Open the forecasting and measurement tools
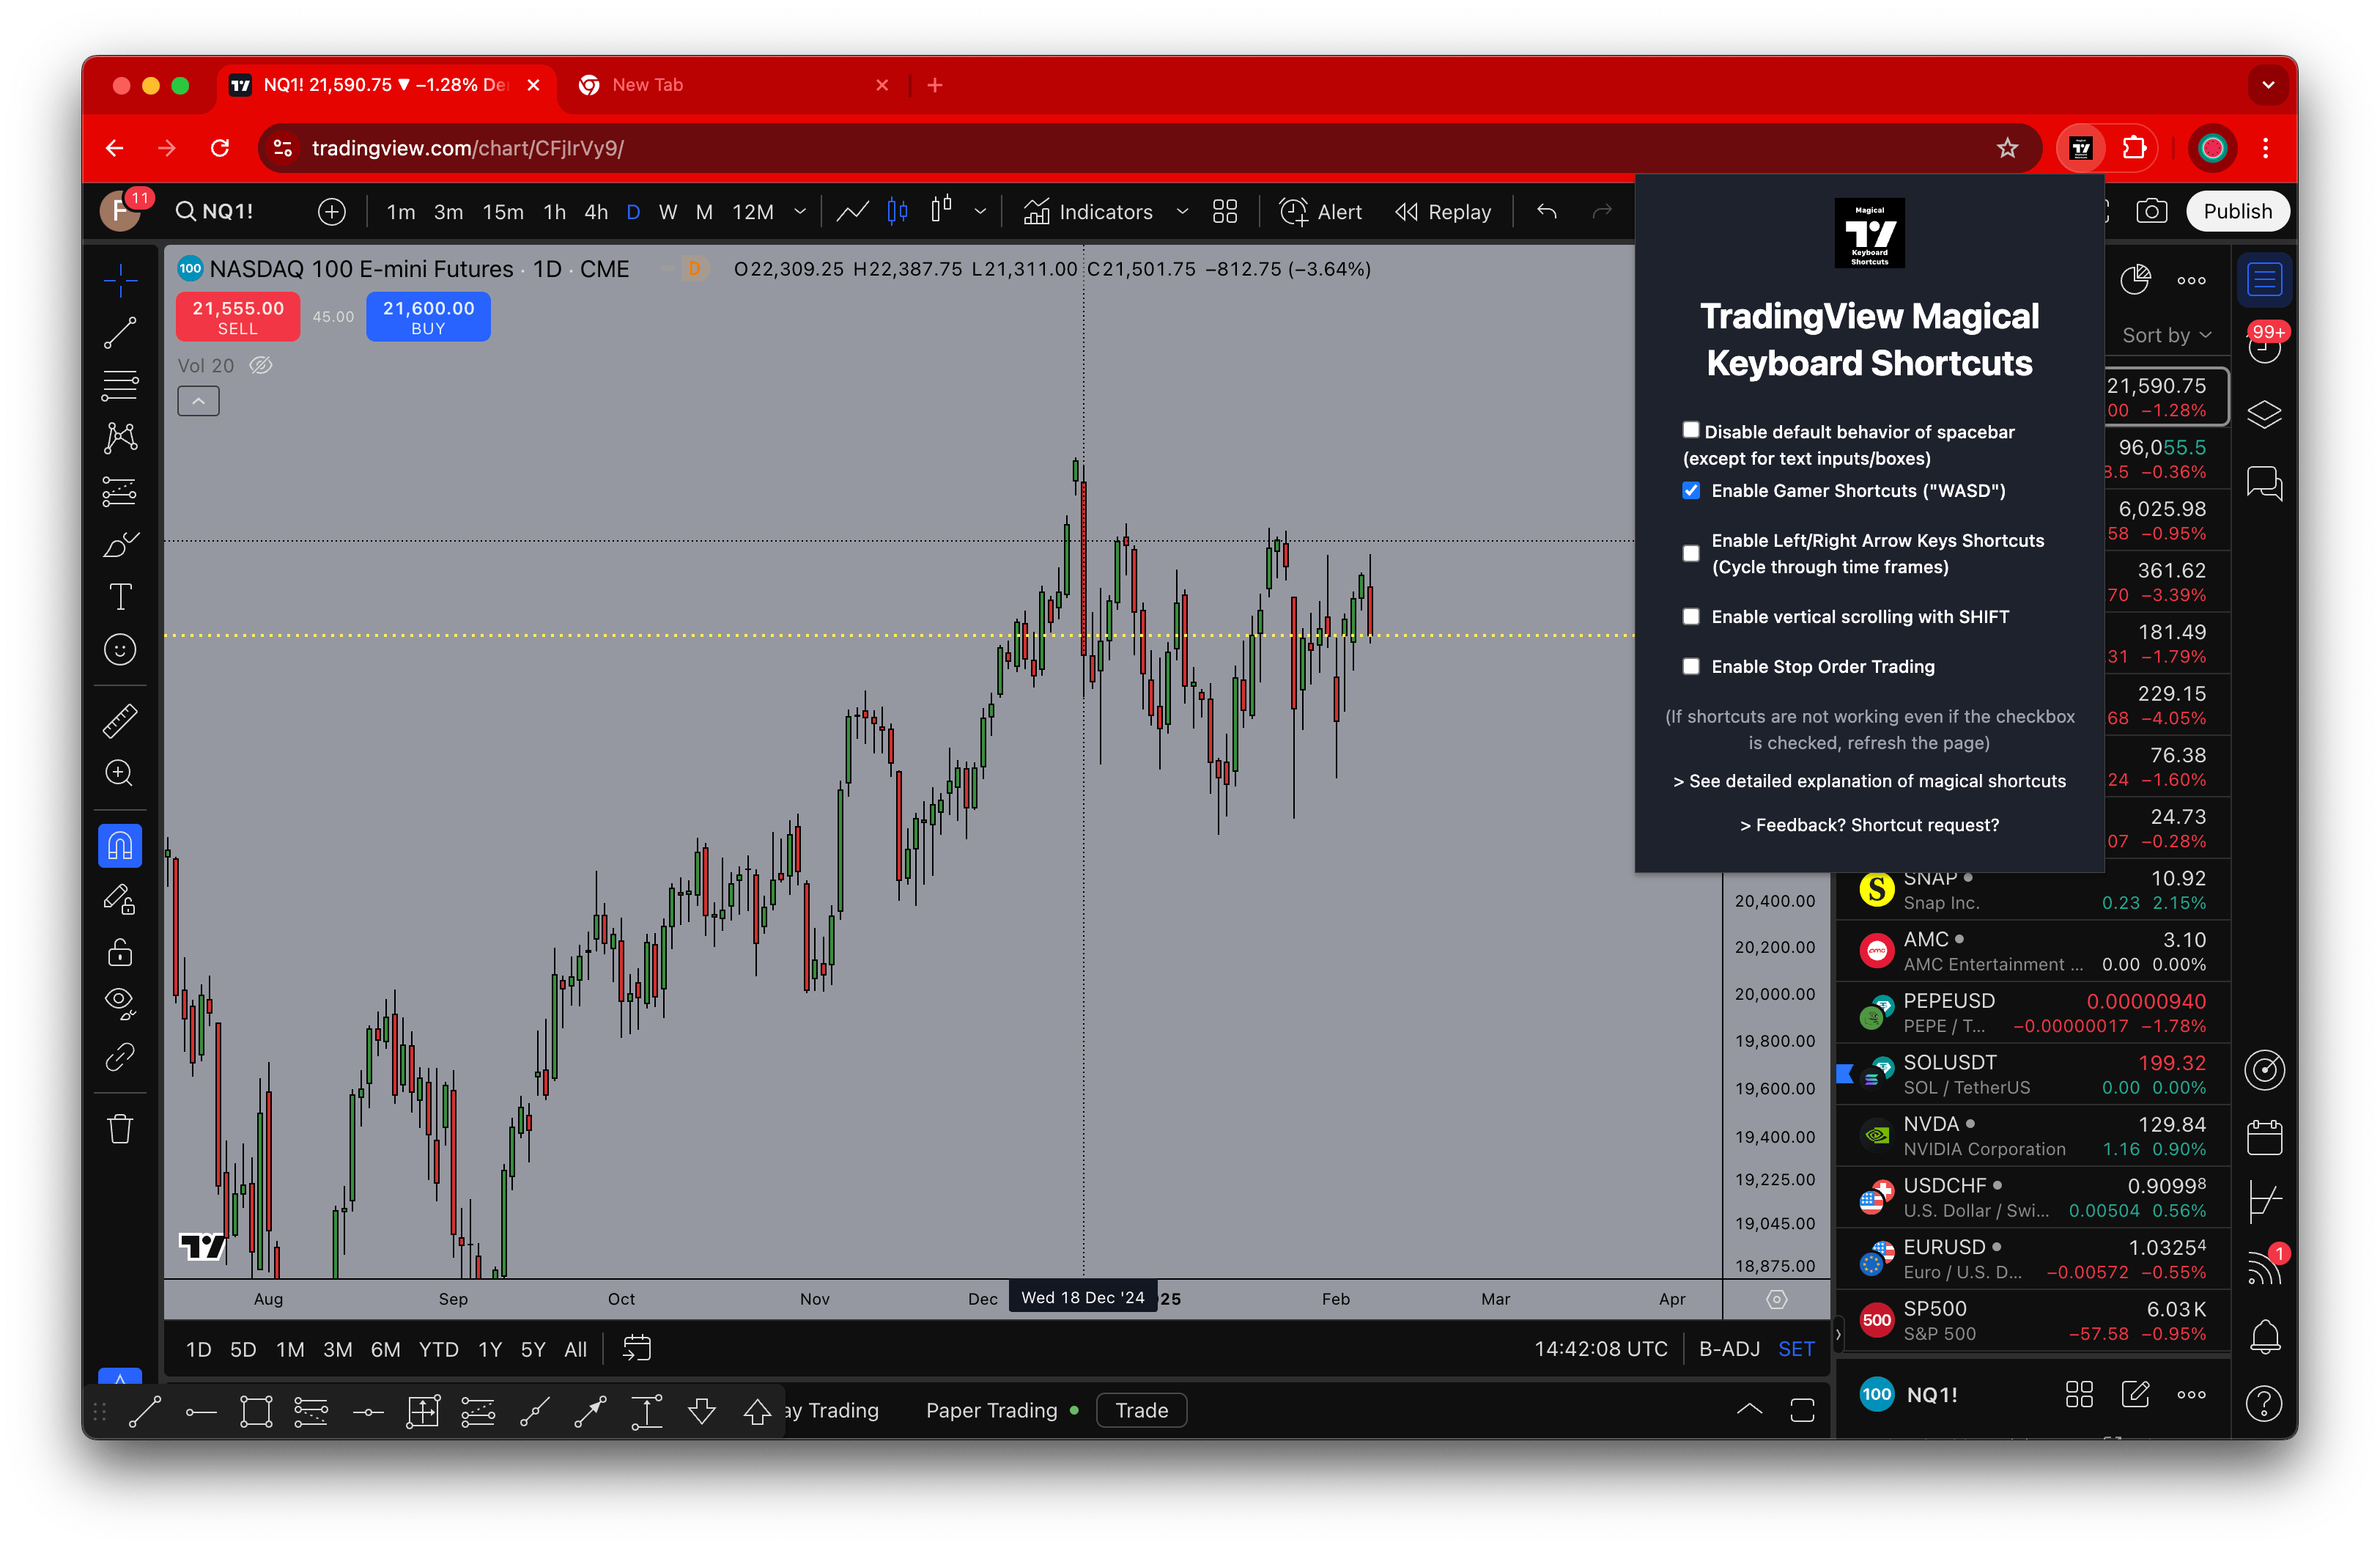The width and height of the screenshot is (2380, 1548). 120,491
